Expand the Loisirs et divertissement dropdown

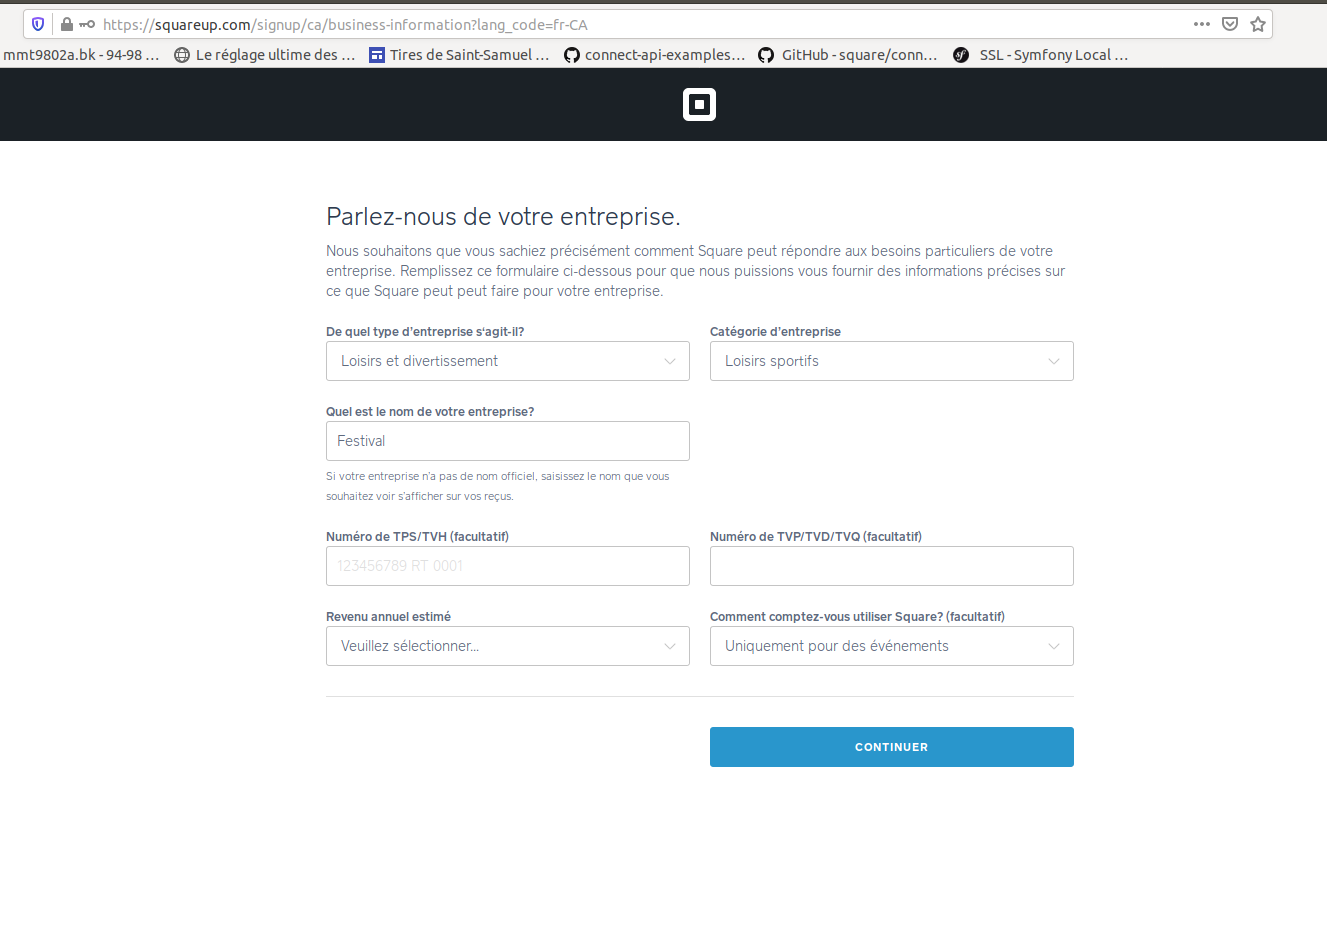click(x=508, y=361)
